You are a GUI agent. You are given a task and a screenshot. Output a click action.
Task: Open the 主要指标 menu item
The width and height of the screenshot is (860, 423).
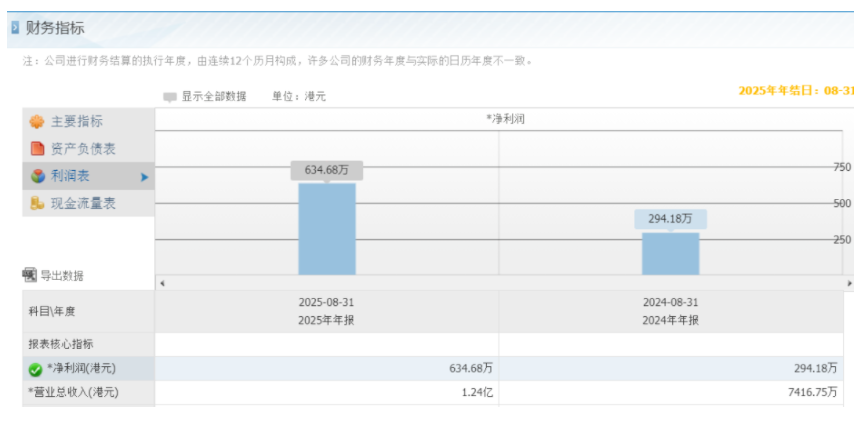click(88, 122)
